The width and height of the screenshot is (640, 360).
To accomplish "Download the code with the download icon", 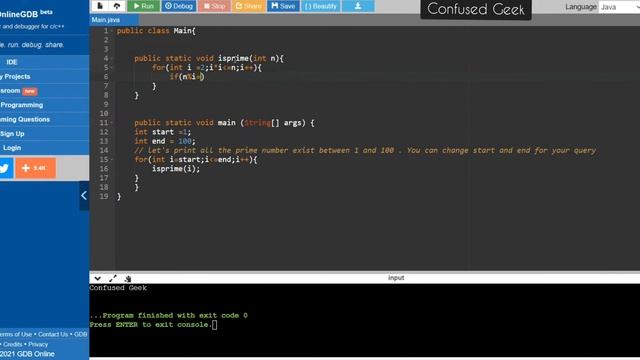I will tap(358, 6).
